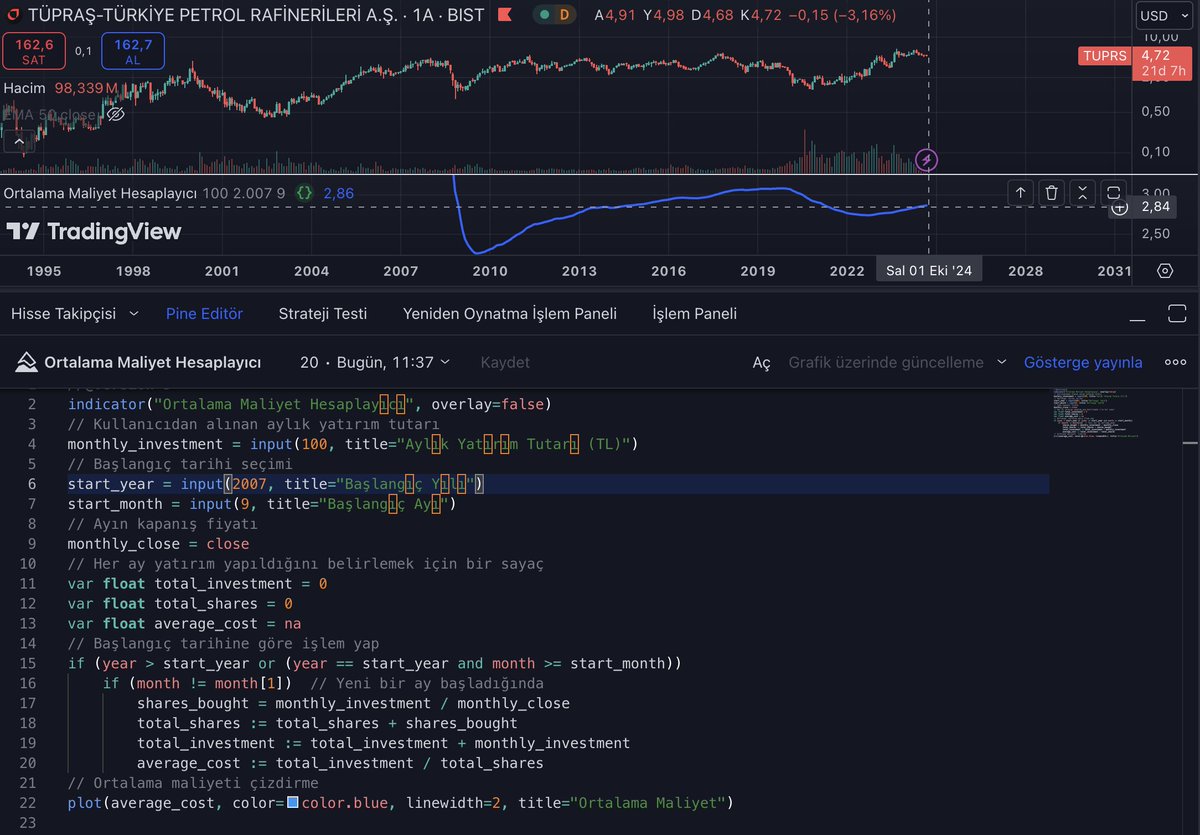Click the script name Ortalama Maliyet Hesaplayıcı
The width and height of the screenshot is (1200, 835).
[153, 362]
